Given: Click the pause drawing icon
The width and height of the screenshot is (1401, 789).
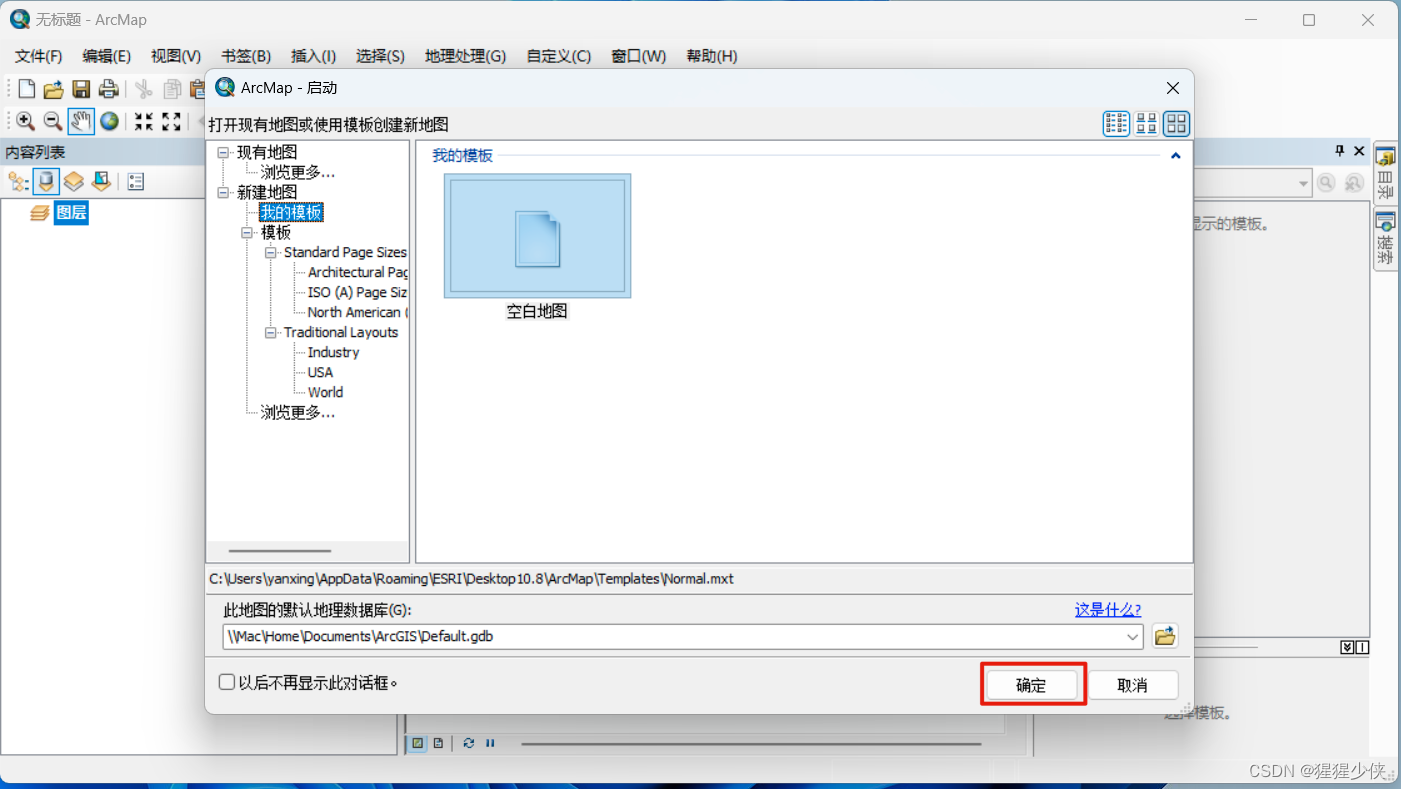Looking at the screenshot, I should click(x=490, y=743).
